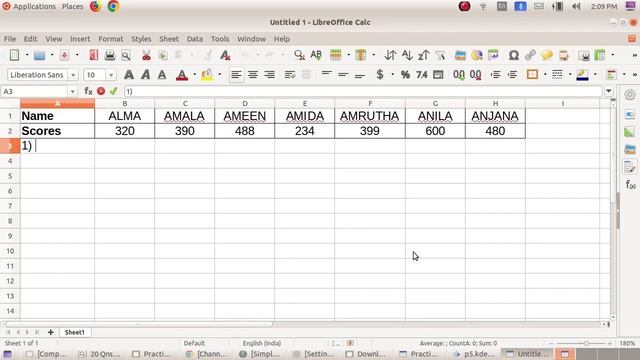Insert a pivot table
The image size is (640, 360).
(x=493, y=55)
